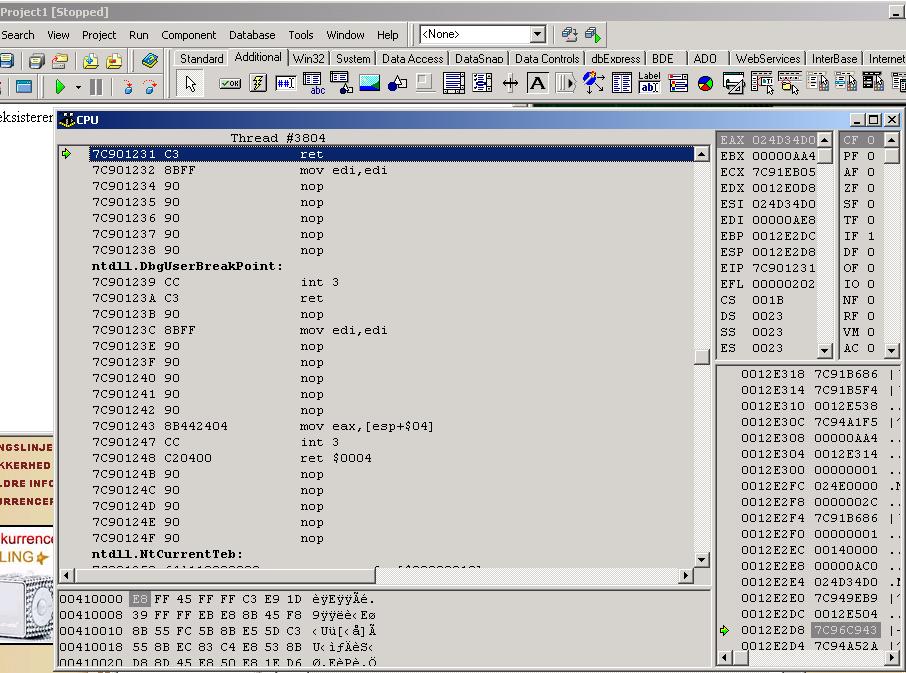Switch to the Win32 palette tab
Image resolution: width=906 pixels, height=673 pixels.
pyautogui.click(x=309, y=59)
